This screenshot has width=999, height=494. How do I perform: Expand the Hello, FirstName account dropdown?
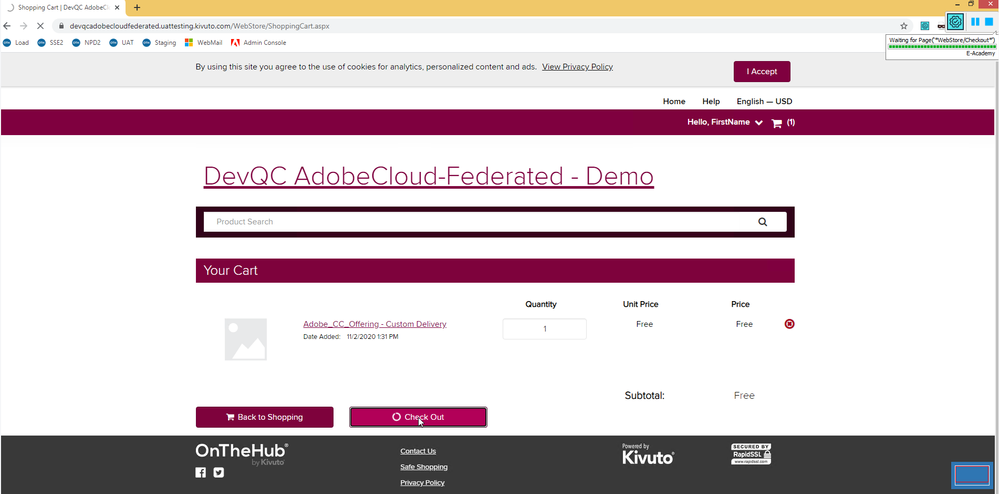(x=725, y=123)
